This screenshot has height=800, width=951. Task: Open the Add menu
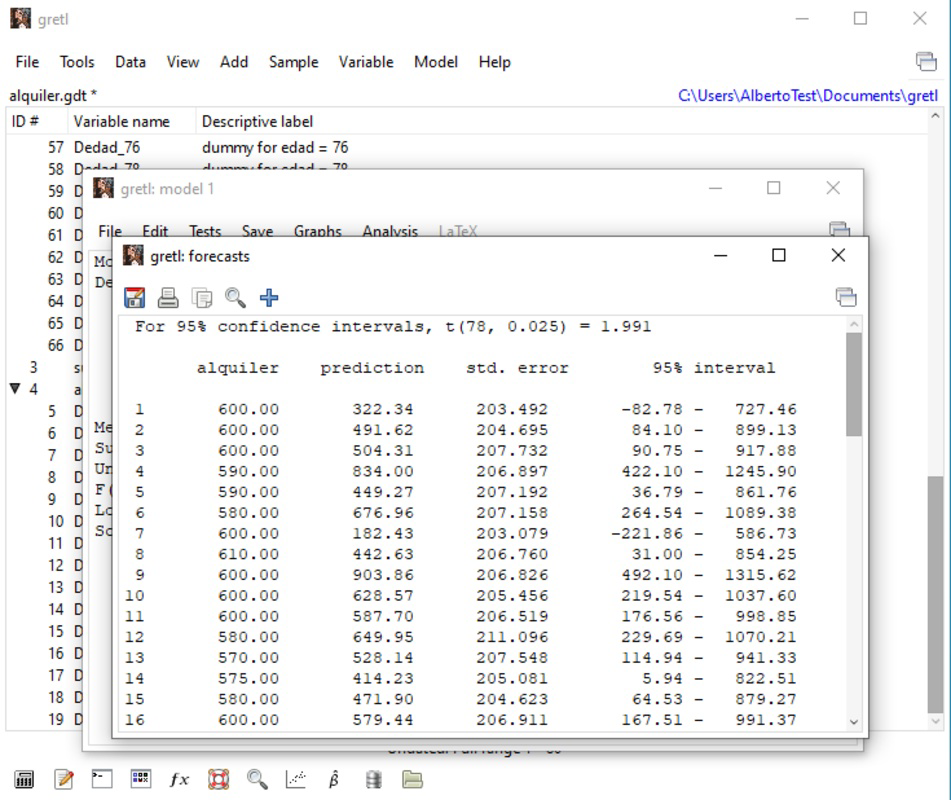pos(234,62)
